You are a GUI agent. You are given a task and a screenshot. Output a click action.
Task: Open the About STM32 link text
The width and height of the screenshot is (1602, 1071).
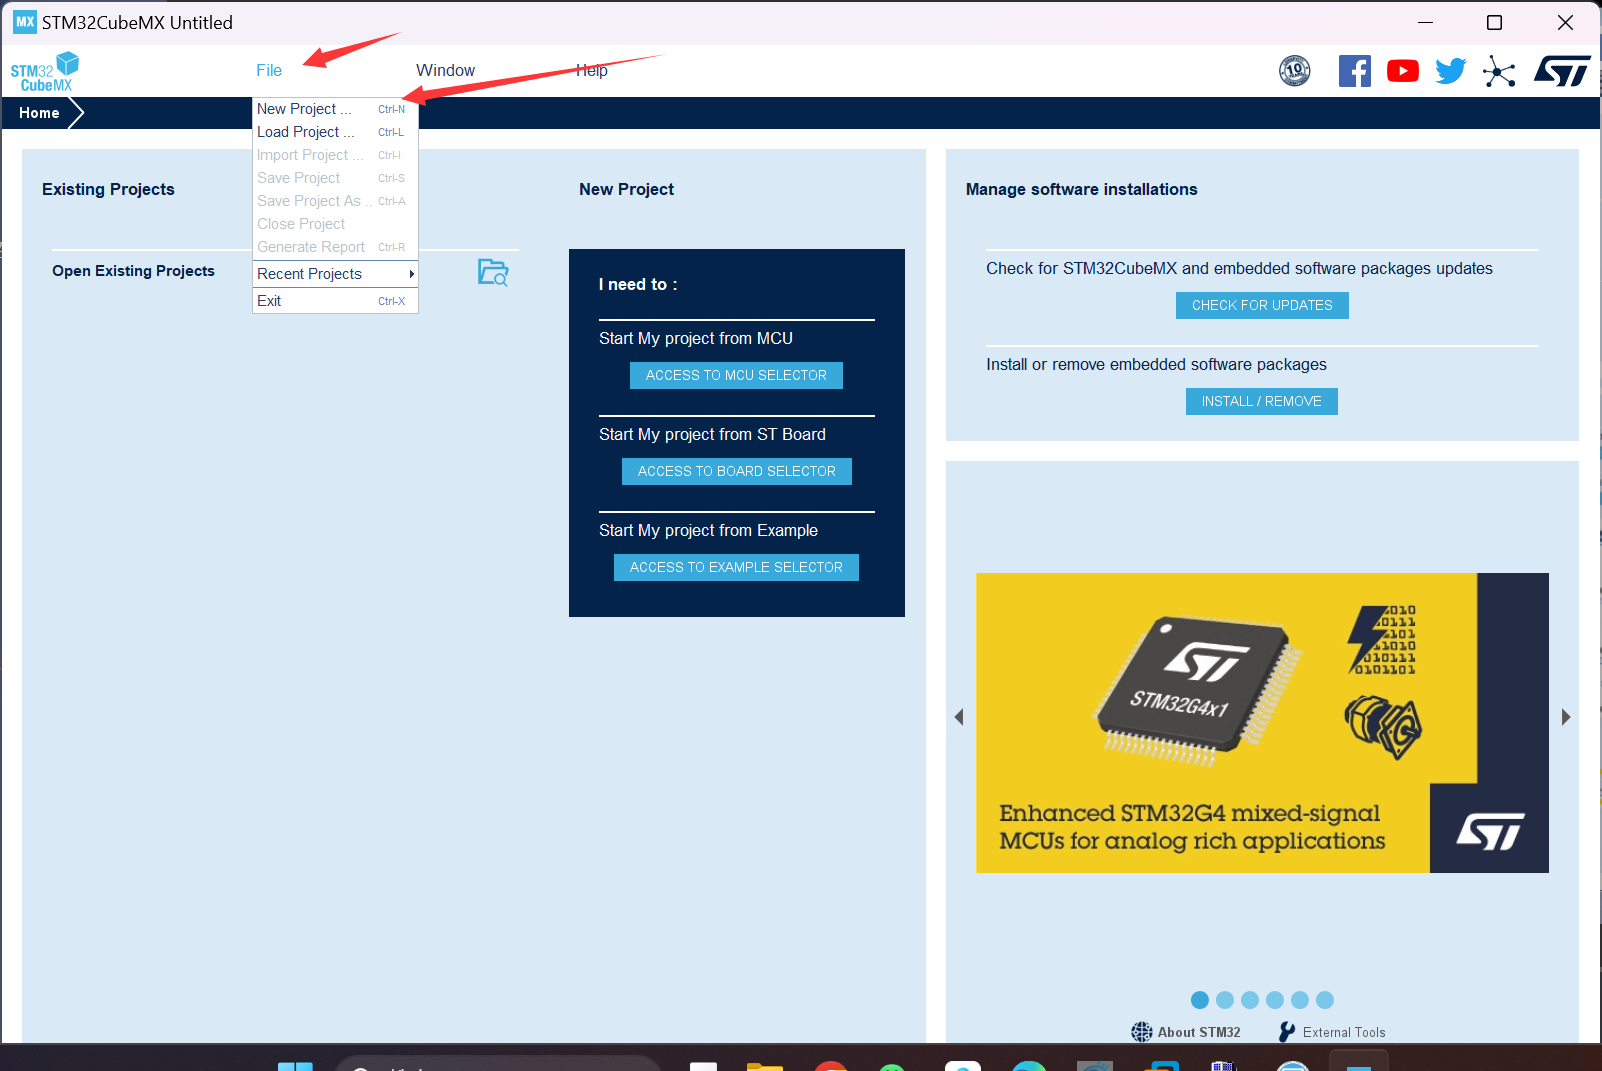tap(1199, 1032)
